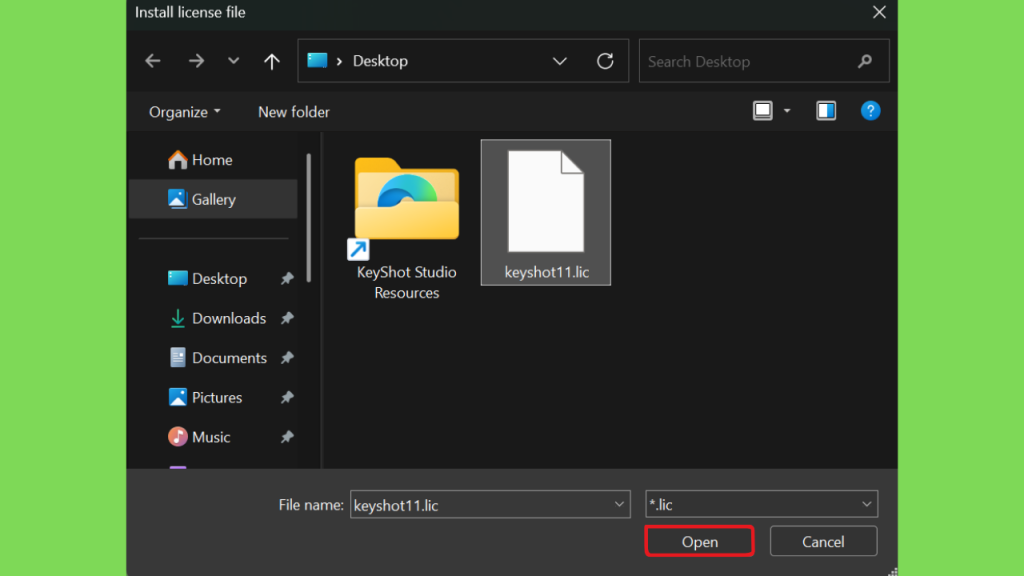Open the Organize menu
Viewport: 1024px width, 576px height.
(x=185, y=112)
